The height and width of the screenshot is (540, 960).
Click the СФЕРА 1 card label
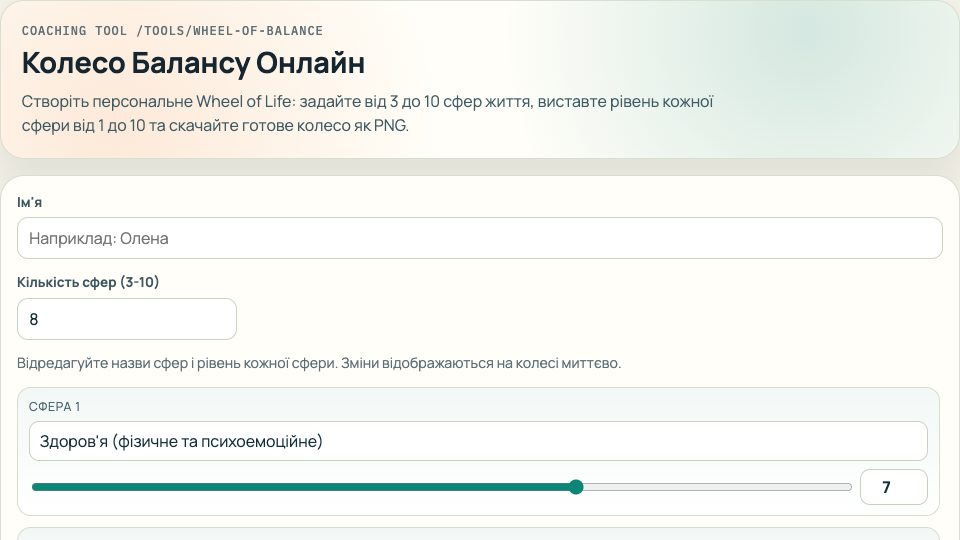click(55, 406)
